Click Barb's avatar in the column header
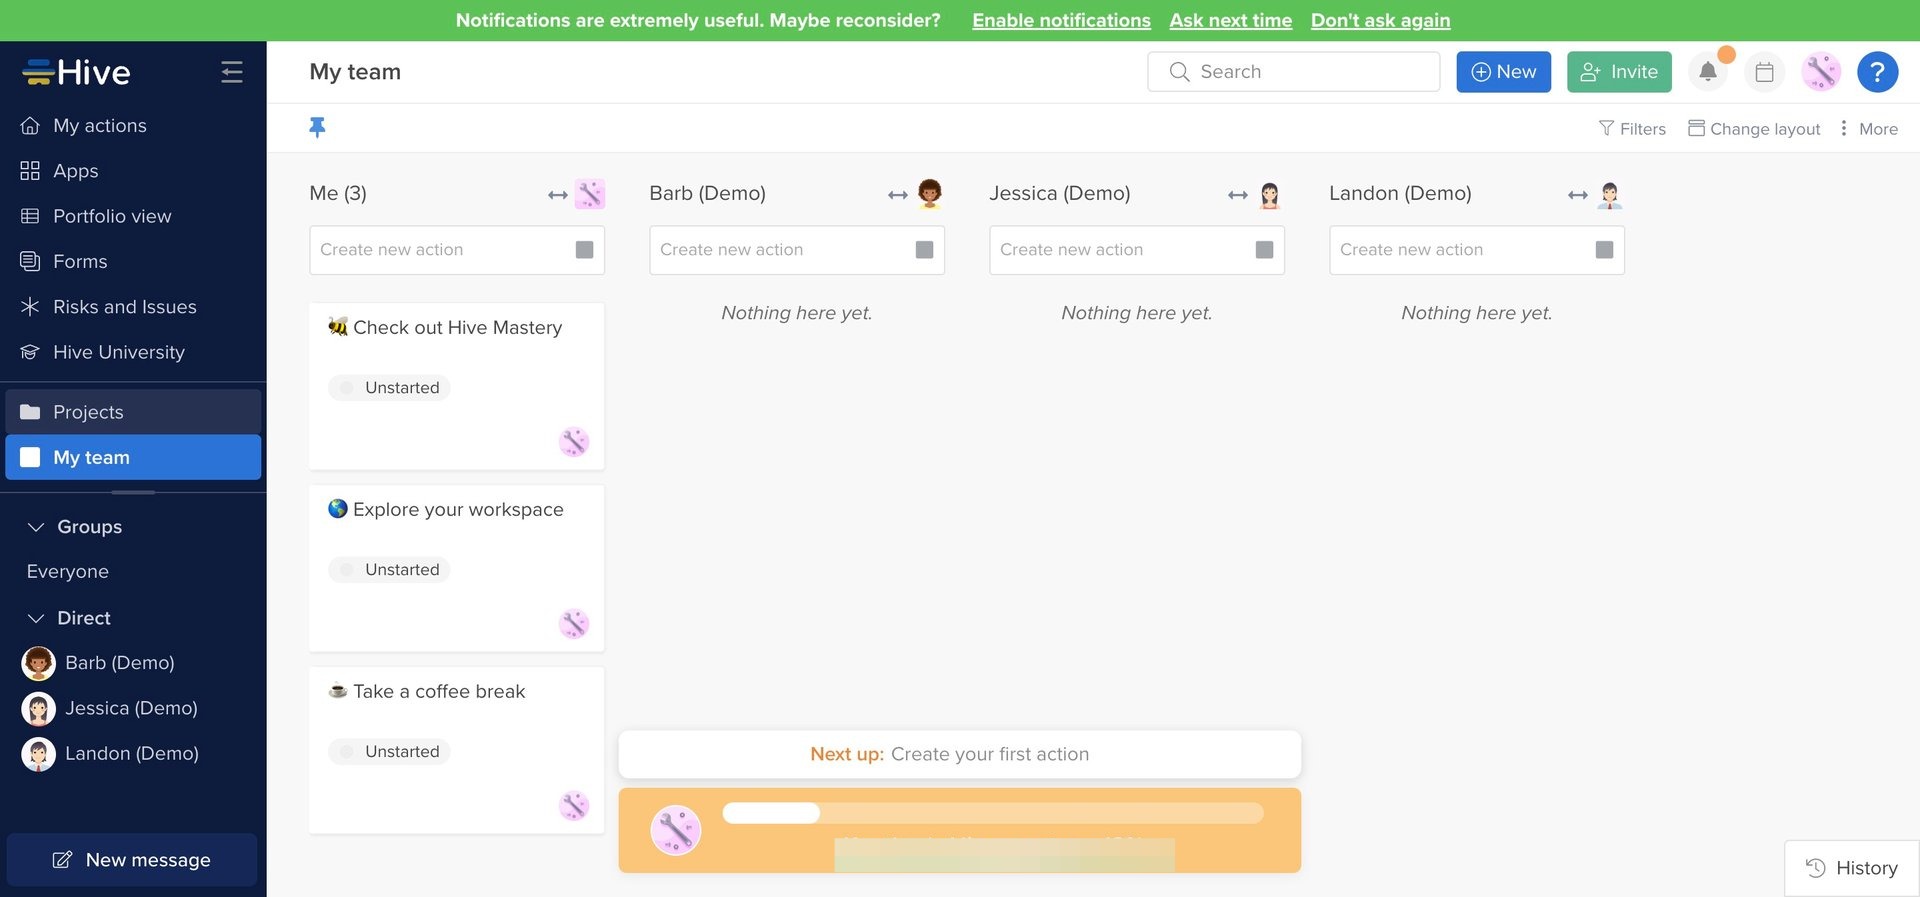 click(x=930, y=194)
